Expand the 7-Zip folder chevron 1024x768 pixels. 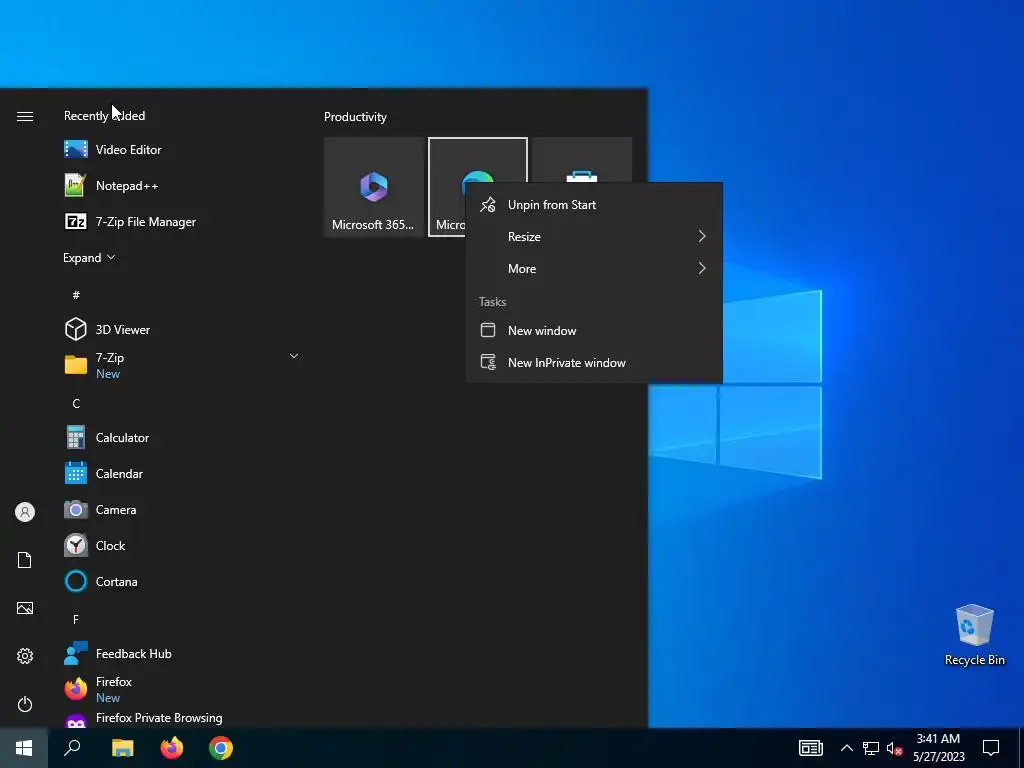[x=294, y=356]
